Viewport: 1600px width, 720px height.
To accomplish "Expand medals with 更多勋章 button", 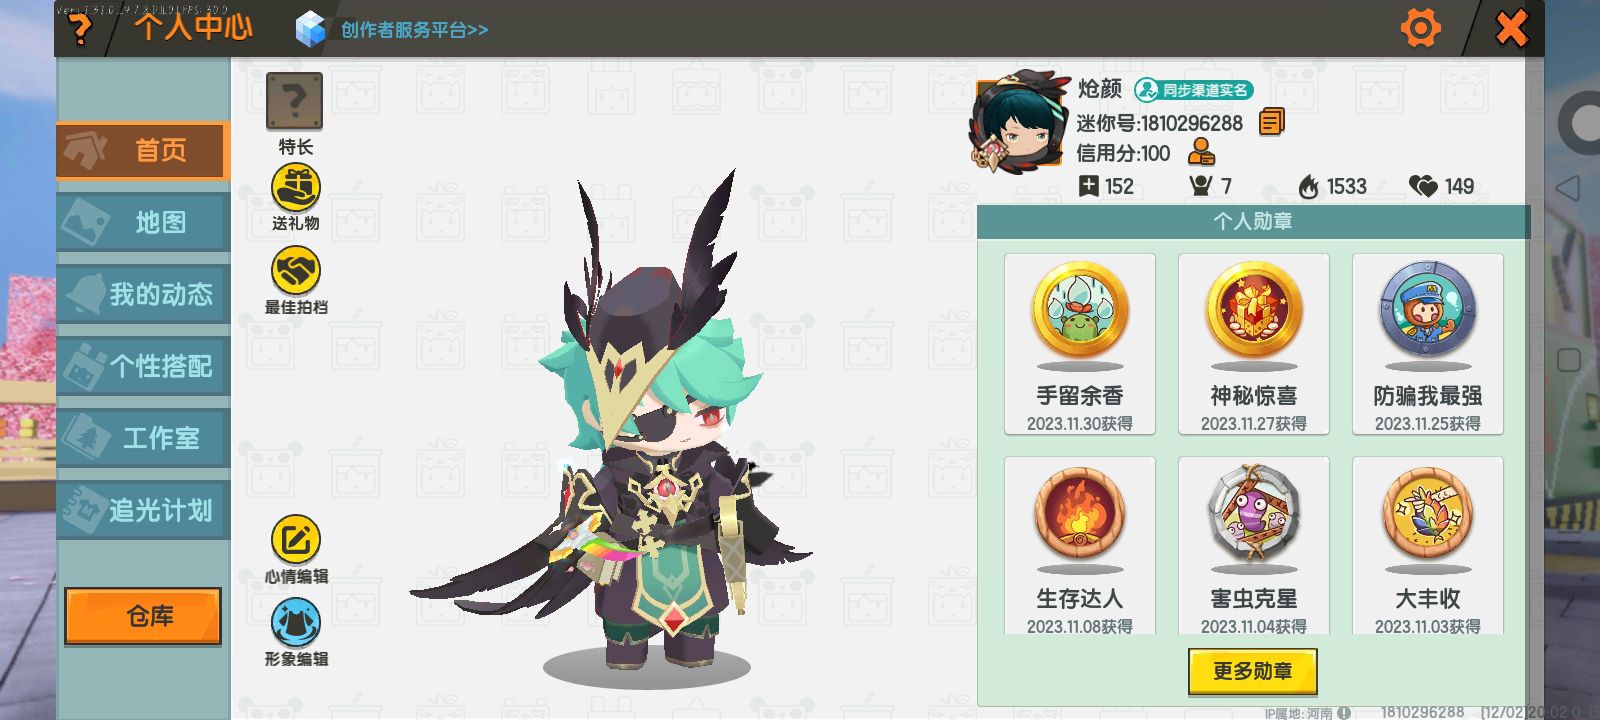I will pos(1252,671).
